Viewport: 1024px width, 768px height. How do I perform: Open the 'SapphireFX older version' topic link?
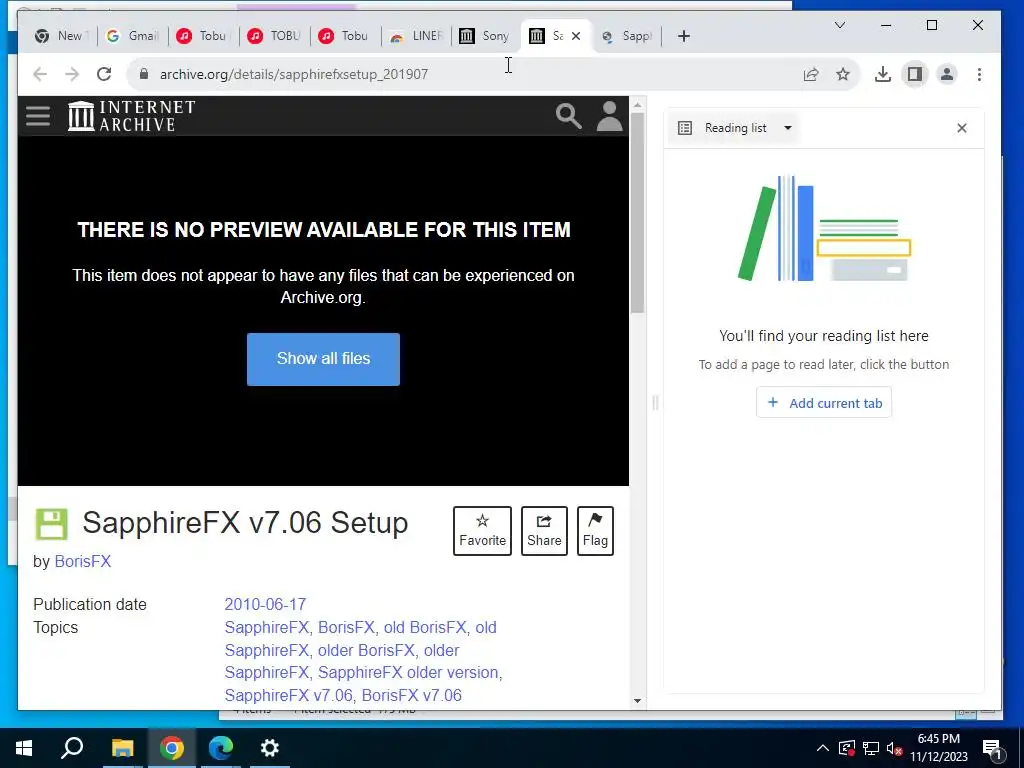pyautogui.click(x=408, y=672)
